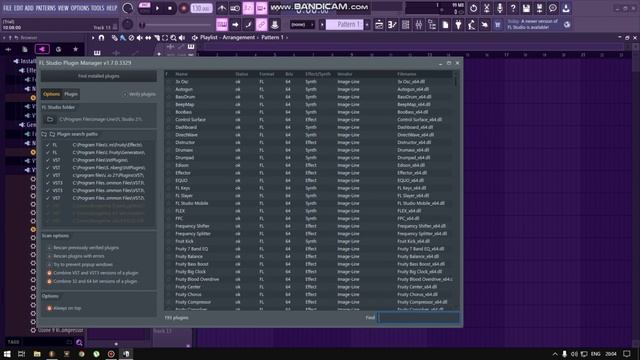Switch to the Options tab

(x=51, y=94)
